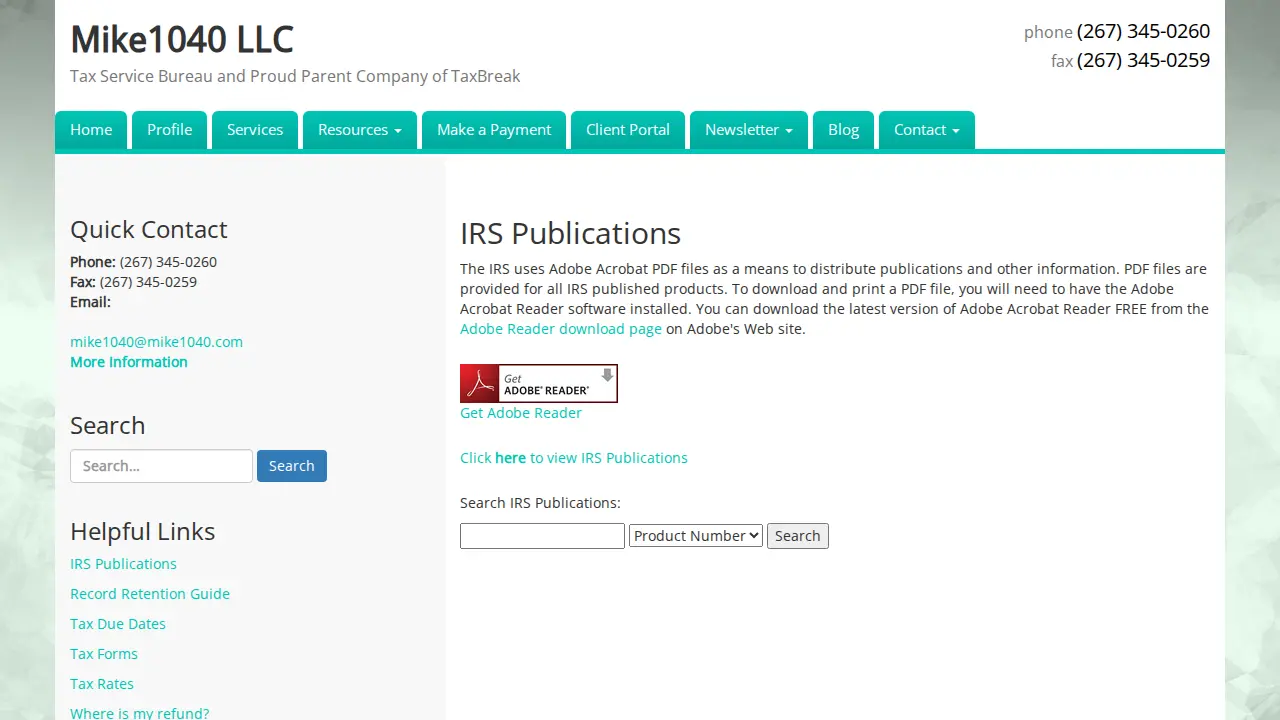Open the More Information link
1280x720 pixels.
click(129, 362)
